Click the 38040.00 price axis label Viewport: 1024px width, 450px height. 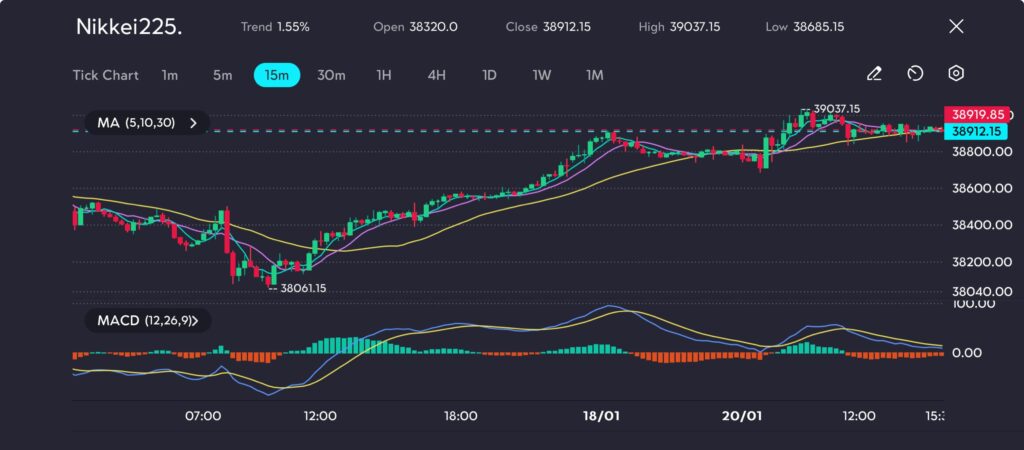click(982, 292)
